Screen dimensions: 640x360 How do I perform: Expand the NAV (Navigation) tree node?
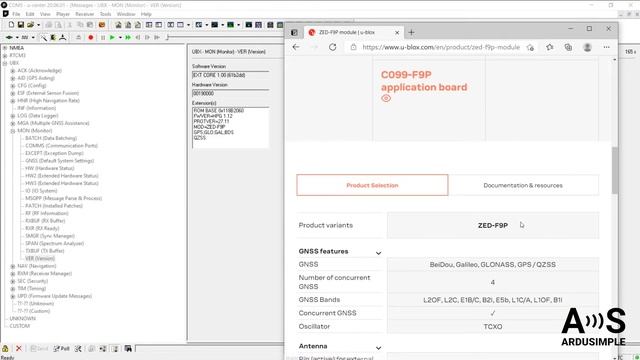click(x=13, y=266)
